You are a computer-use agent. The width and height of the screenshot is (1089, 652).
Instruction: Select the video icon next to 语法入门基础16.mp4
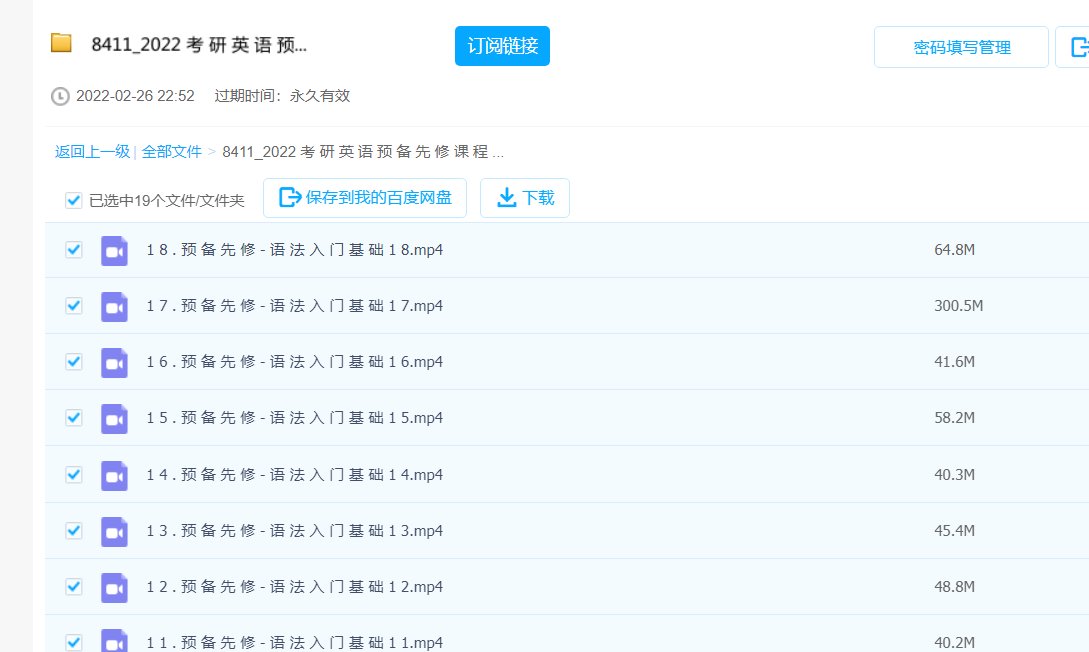click(x=114, y=362)
